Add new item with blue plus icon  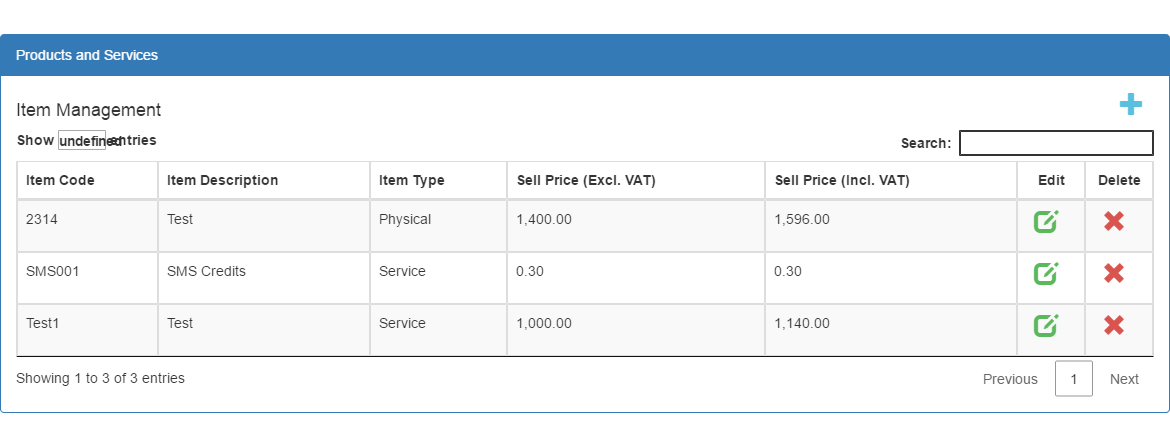(1130, 105)
